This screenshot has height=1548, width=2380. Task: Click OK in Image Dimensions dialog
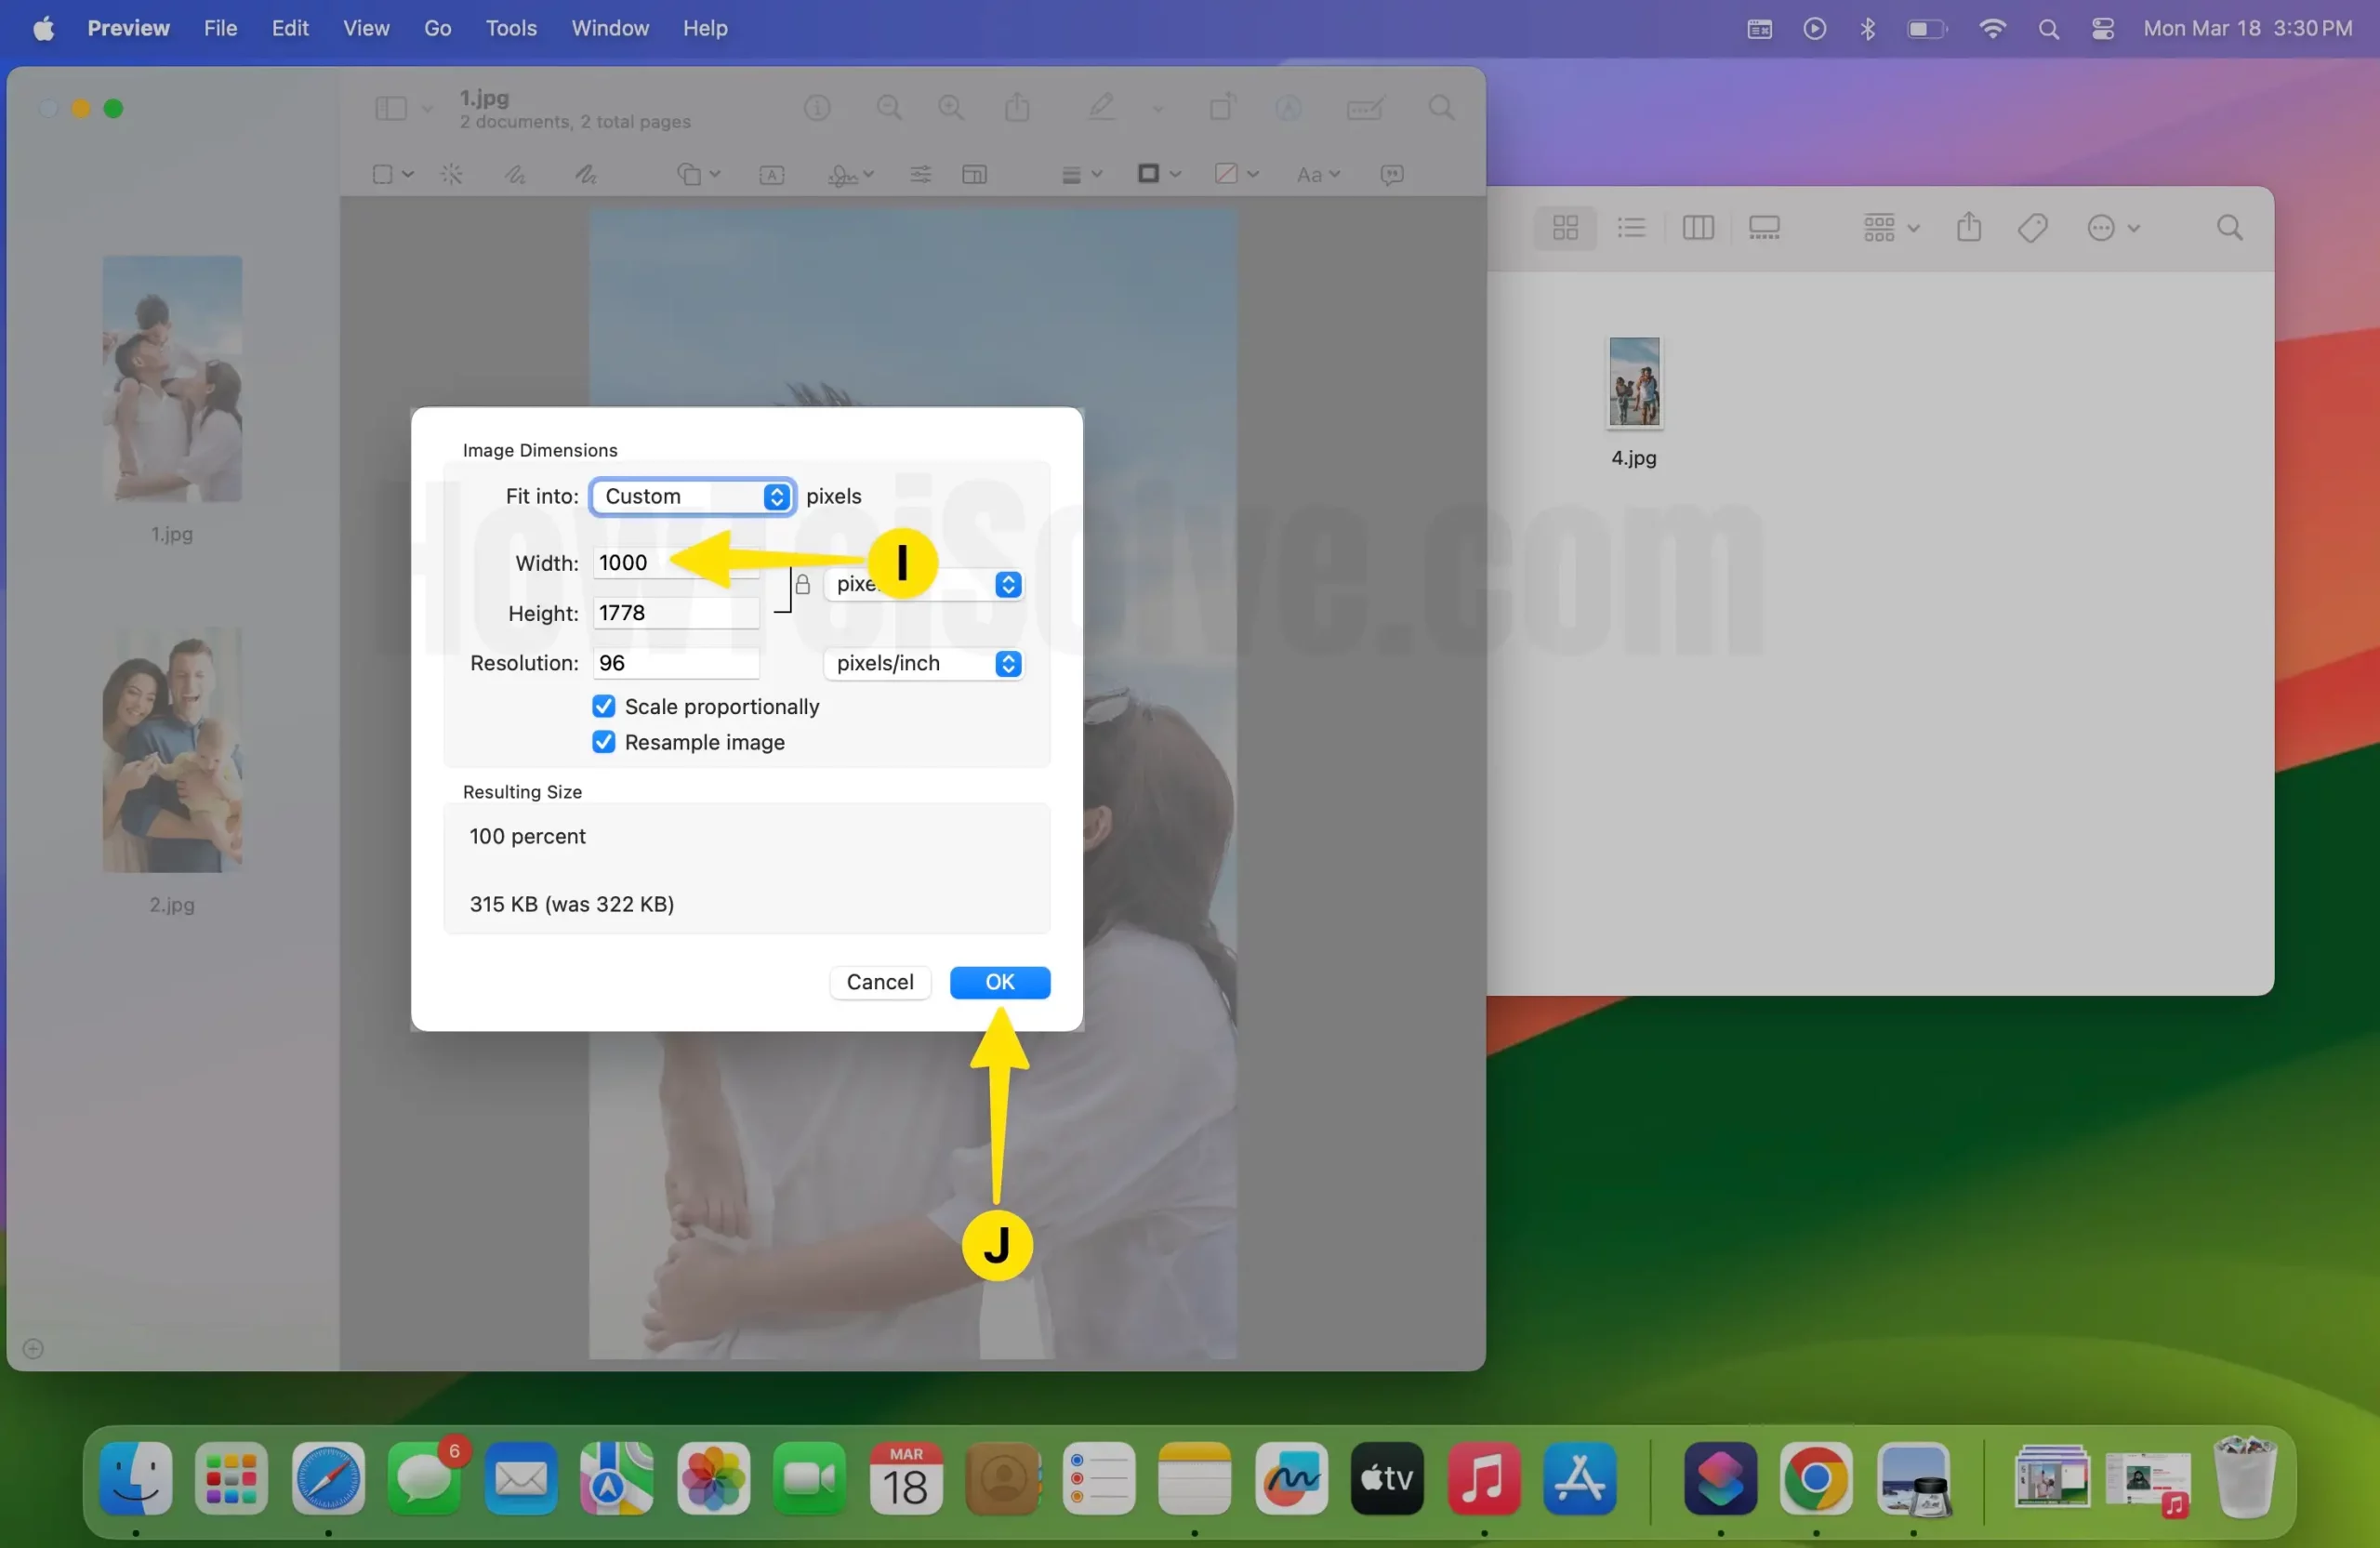[x=999, y=982]
